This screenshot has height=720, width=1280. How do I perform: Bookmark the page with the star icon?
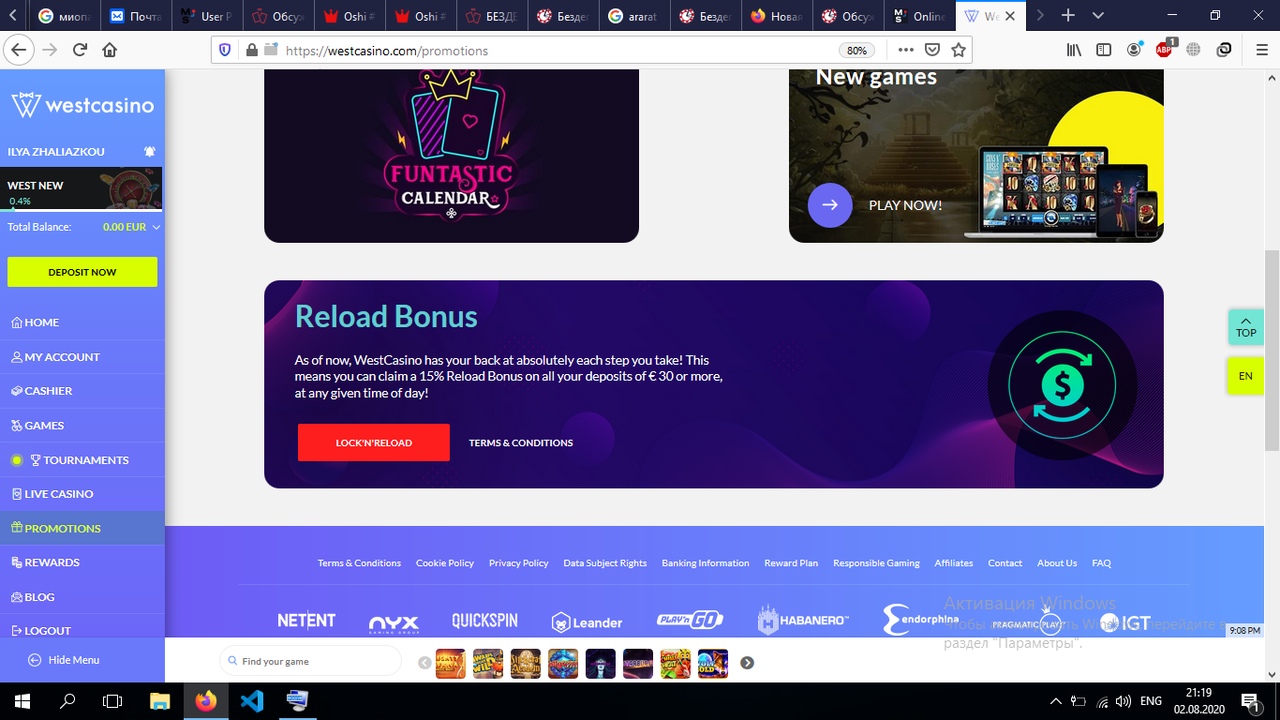pyautogui.click(x=959, y=50)
